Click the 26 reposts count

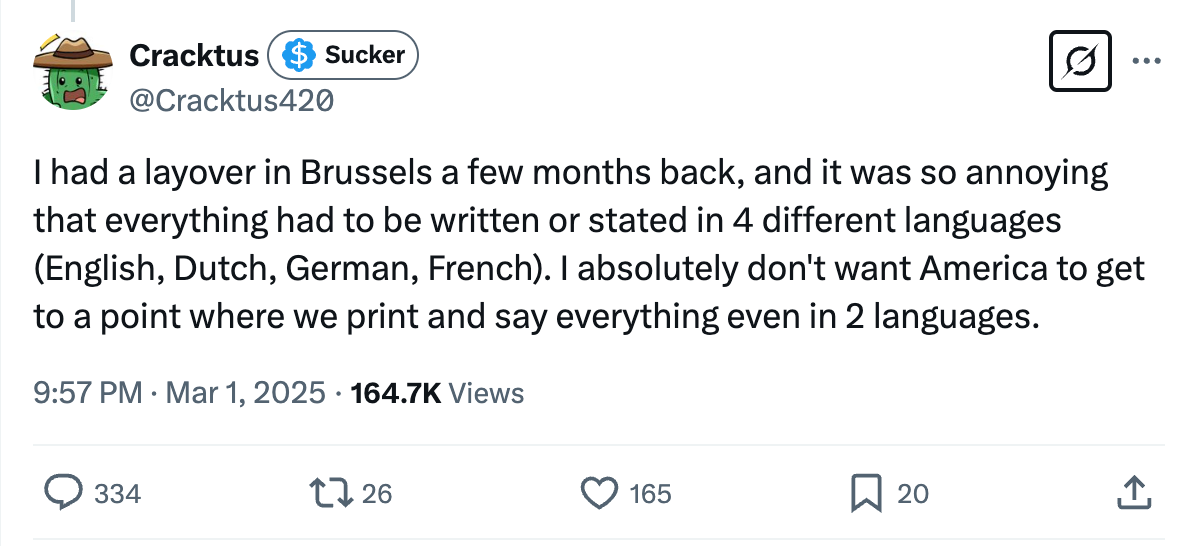[377, 493]
